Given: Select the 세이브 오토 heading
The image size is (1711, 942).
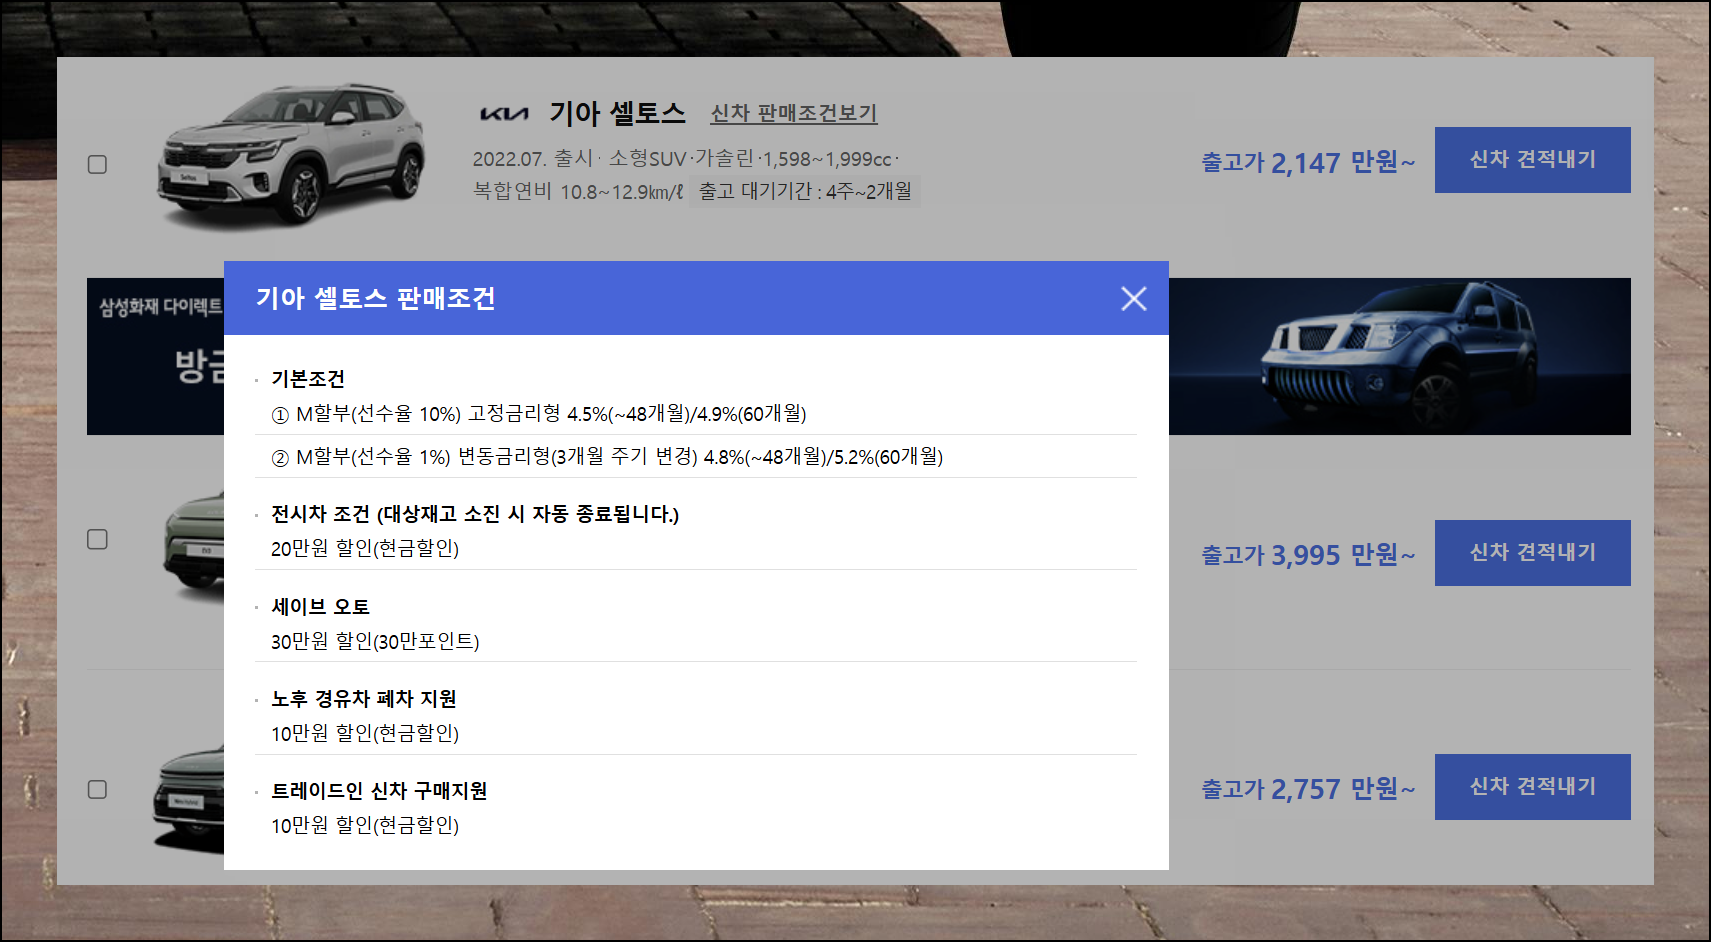Looking at the screenshot, I should click(x=320, y=607).
